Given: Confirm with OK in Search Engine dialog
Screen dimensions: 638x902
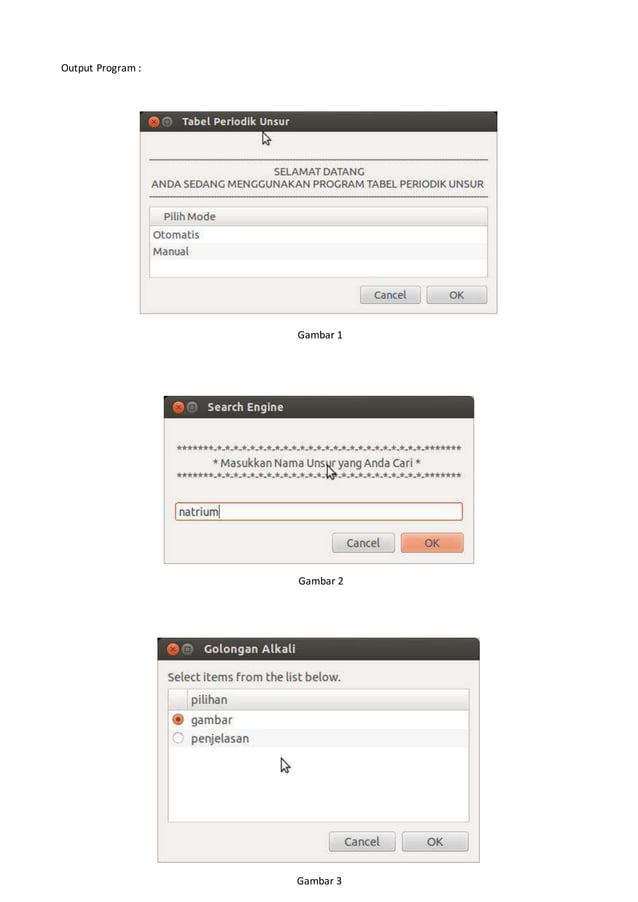Looking at the screenshot, I should click(432, 543).
